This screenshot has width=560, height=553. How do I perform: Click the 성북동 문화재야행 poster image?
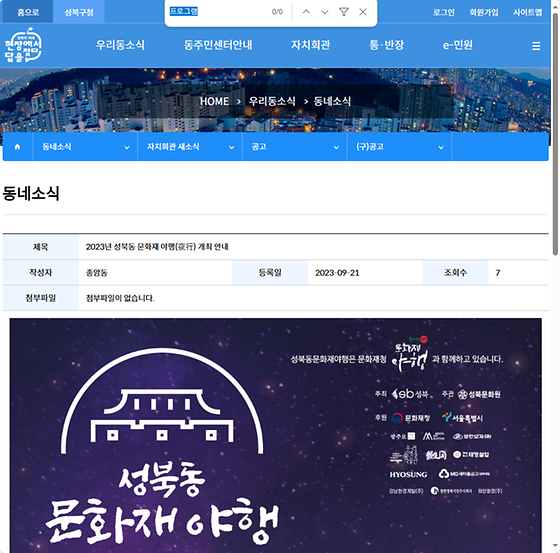(275, 435)
